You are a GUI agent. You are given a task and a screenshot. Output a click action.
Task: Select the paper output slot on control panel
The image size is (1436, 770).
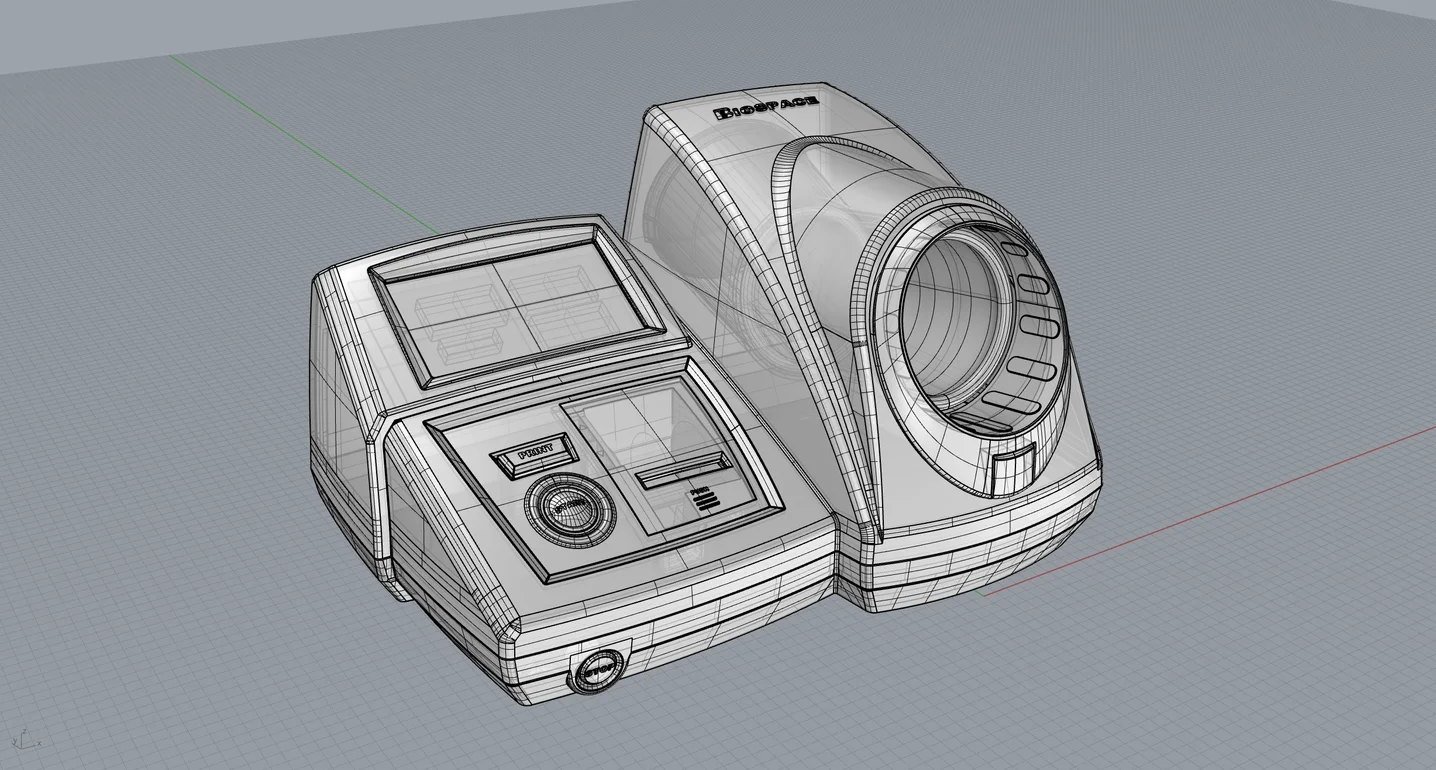point(682,468)
